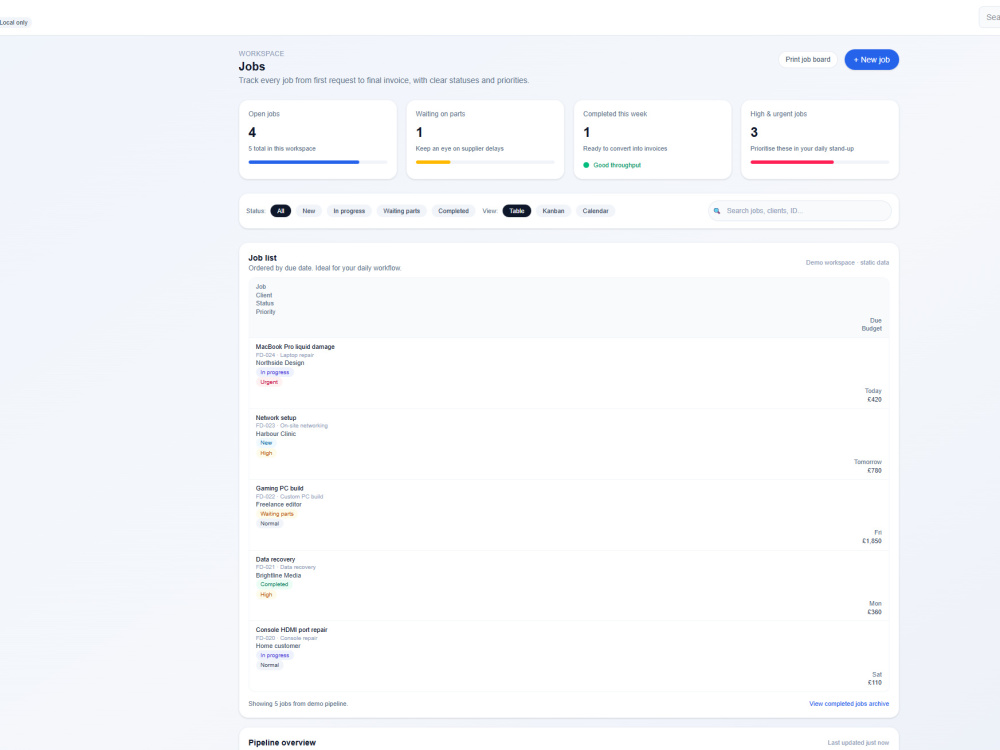The height and width of the screenshot is (750, 1000).
Task: Filter status by In progress
Action: [x=349, y=211]
